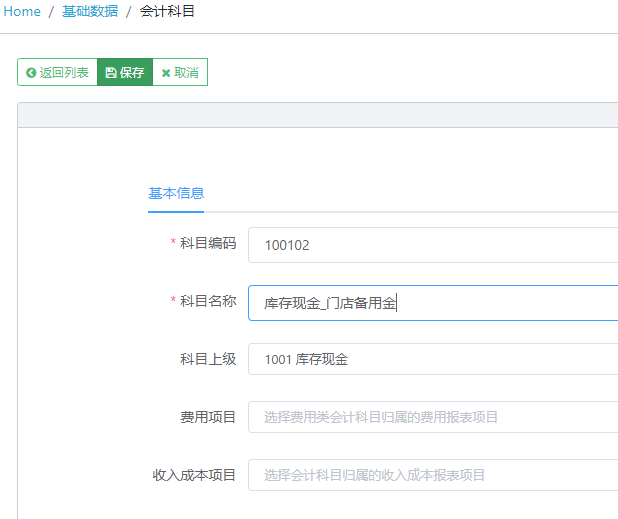This screenshot has width=618, height=519.
Task: Expand the 收入成本项目 selection dropdown
Action: coord(433,475)
